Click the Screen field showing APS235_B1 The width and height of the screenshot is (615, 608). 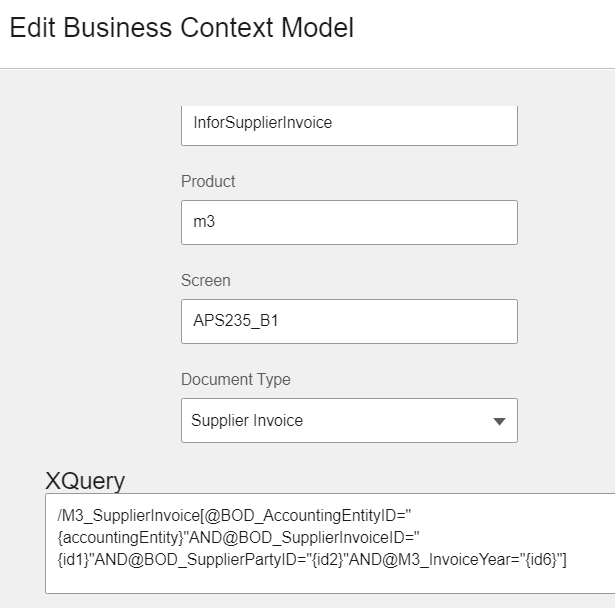[348, 321]
